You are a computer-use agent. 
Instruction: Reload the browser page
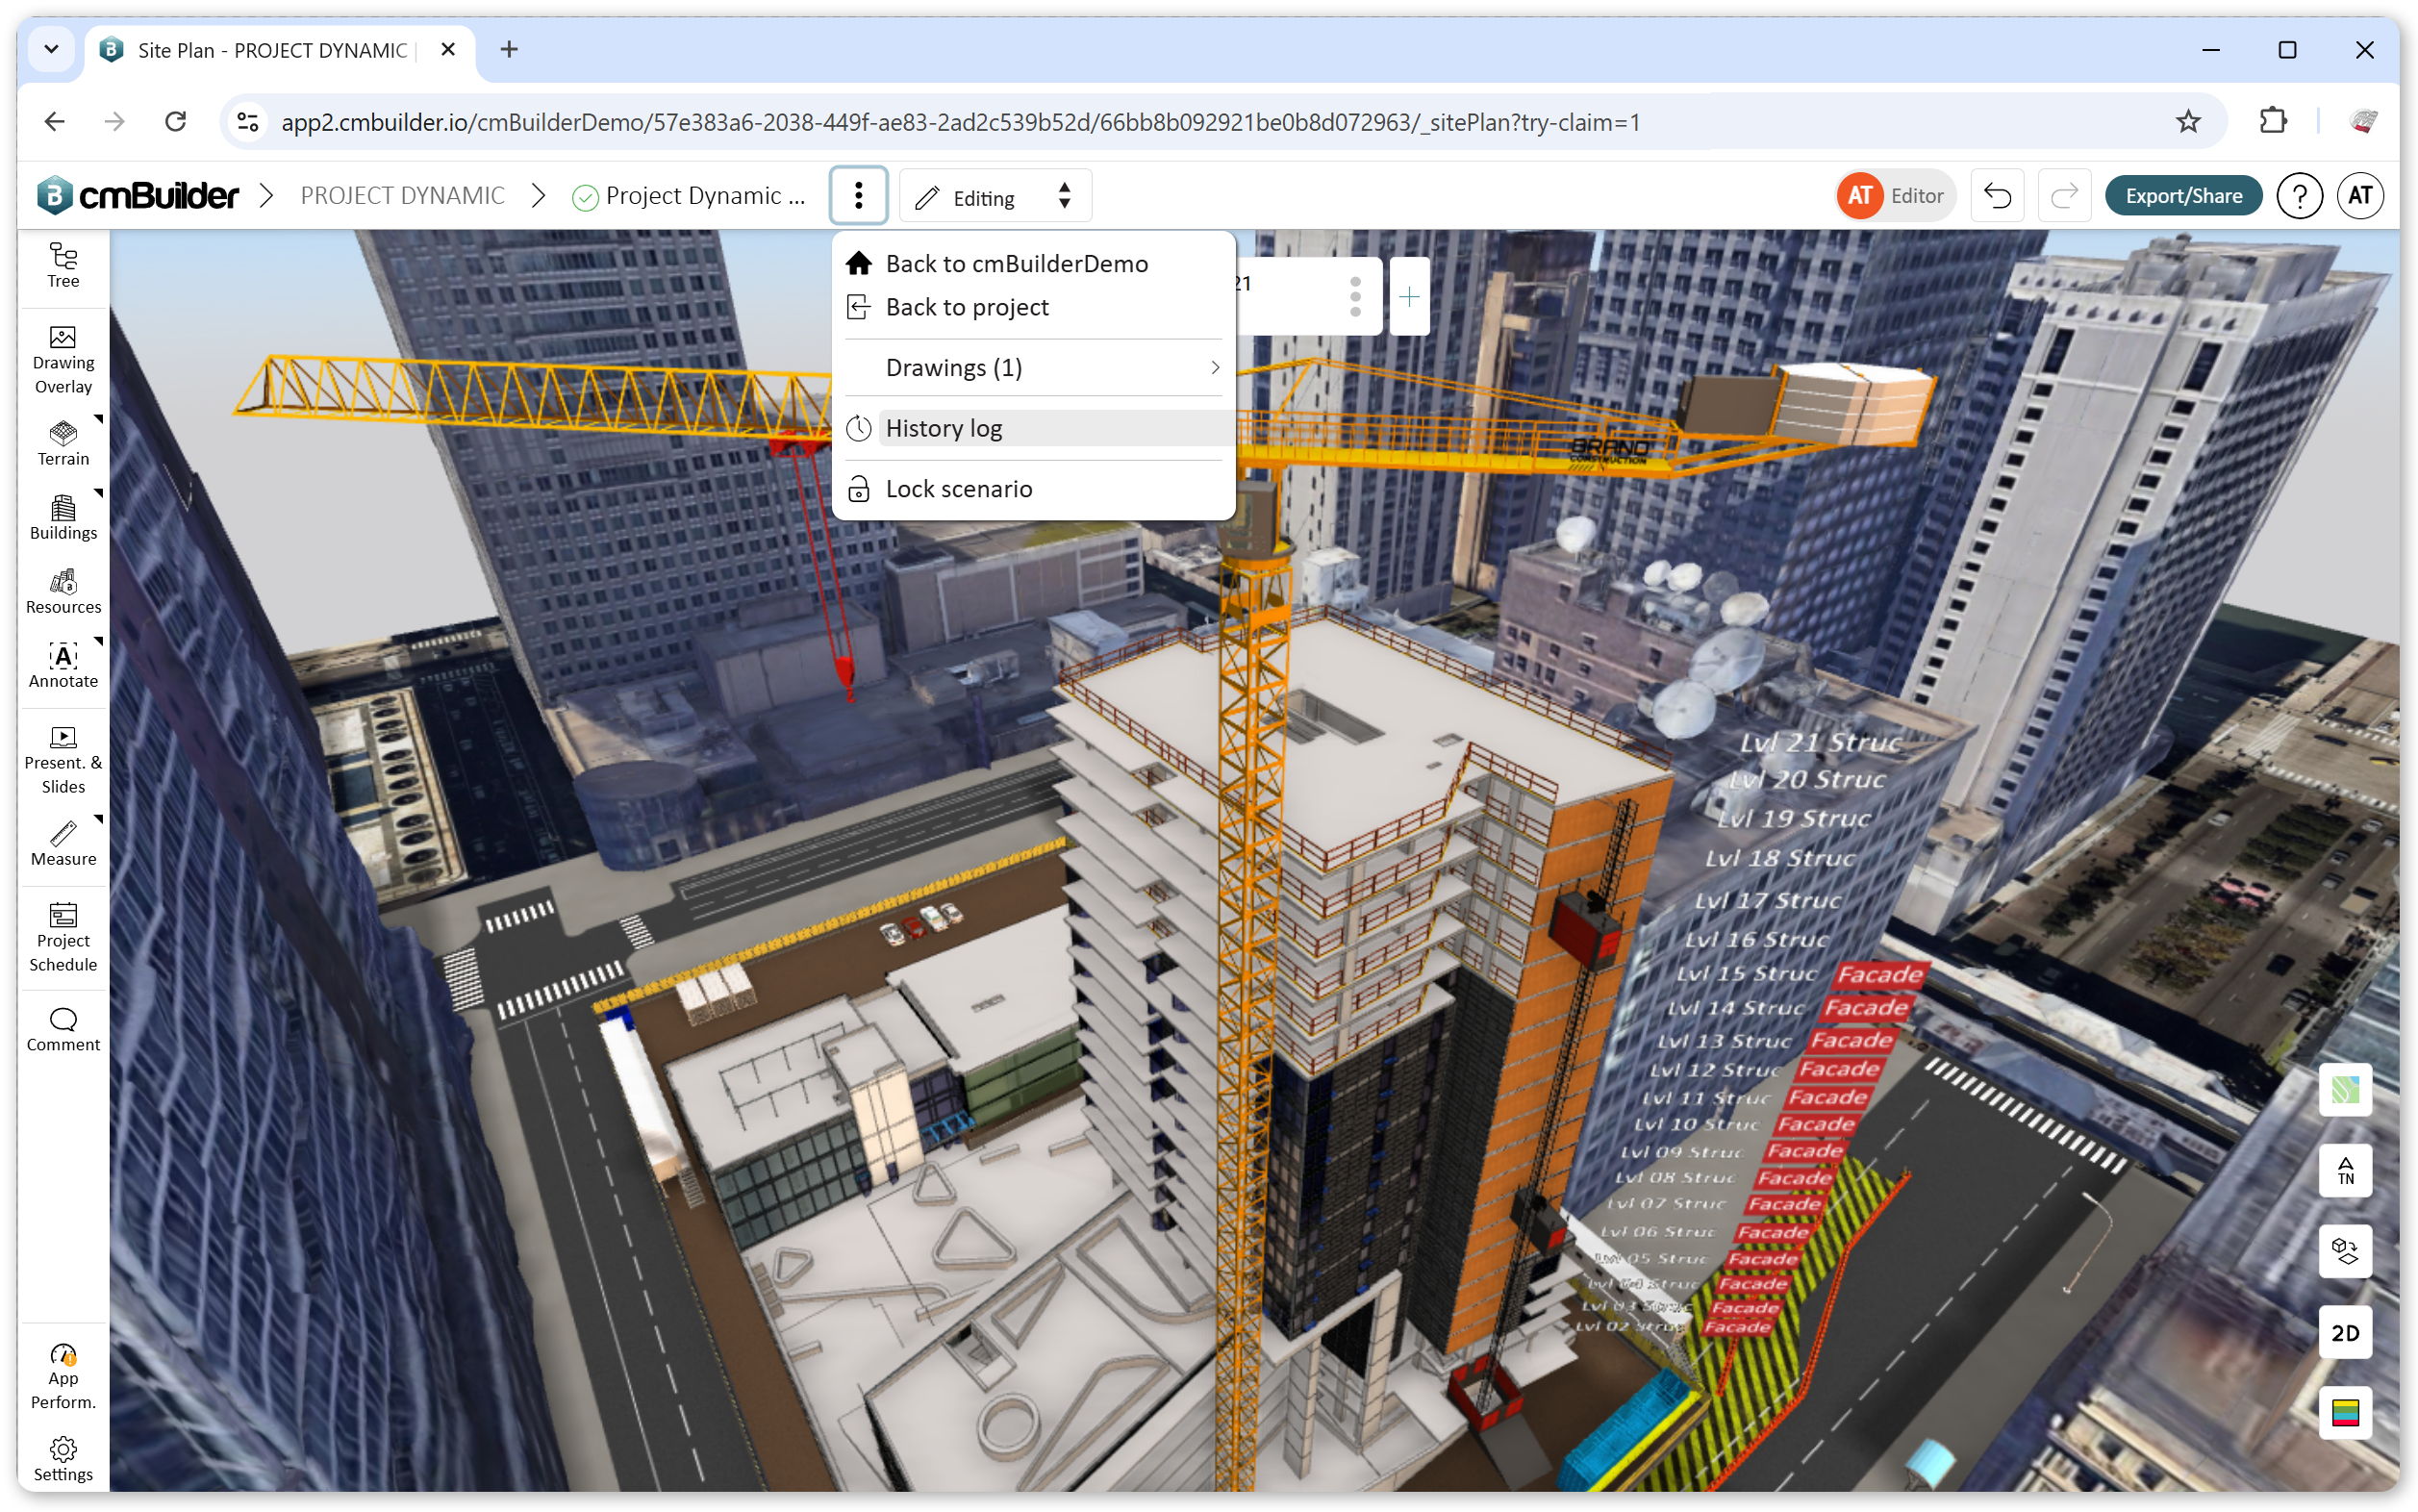point(176,122)
